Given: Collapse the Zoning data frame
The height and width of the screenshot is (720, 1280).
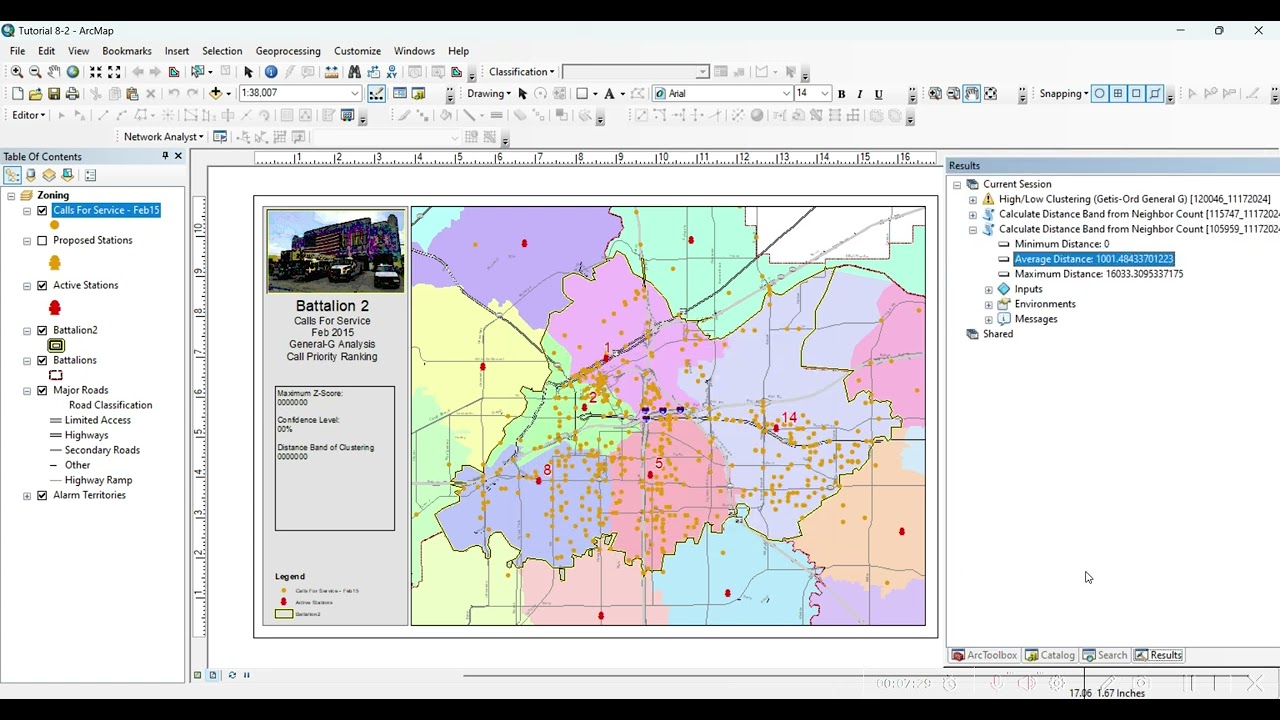Looking at the screenshot, I should [x=12, y=196].
